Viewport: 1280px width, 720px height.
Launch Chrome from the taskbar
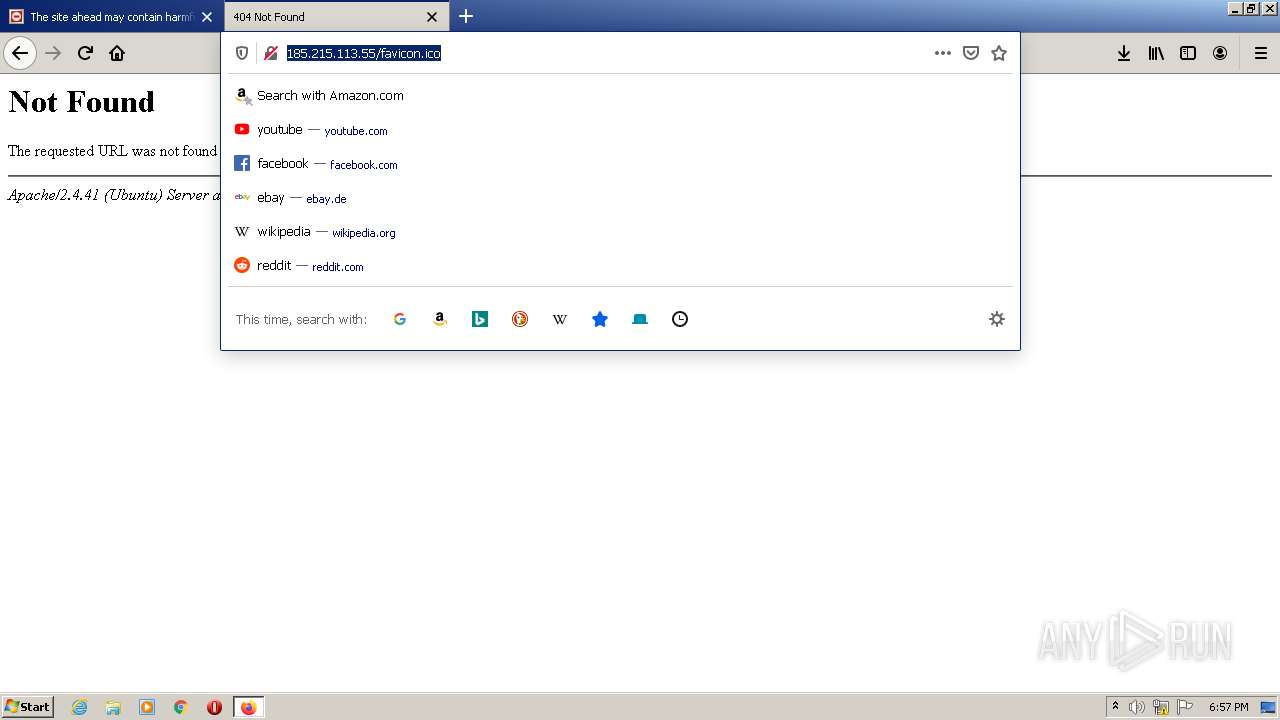tap(181, 707)
